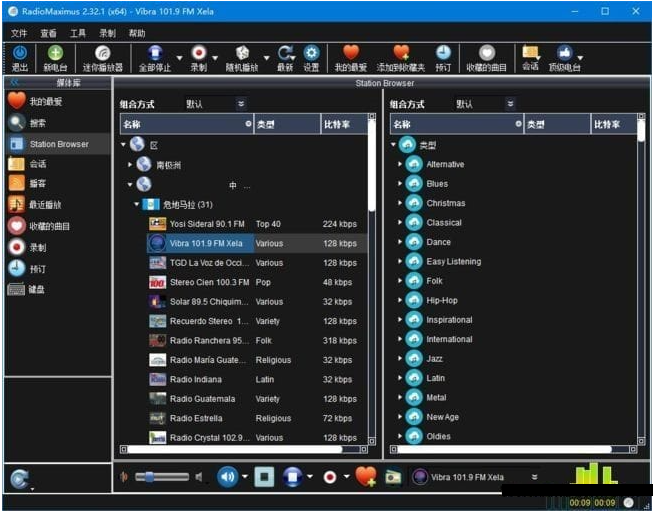653x514 pixels.
Task: Open the mini player (迷你播放器) icon
Action: coord(102,53)
